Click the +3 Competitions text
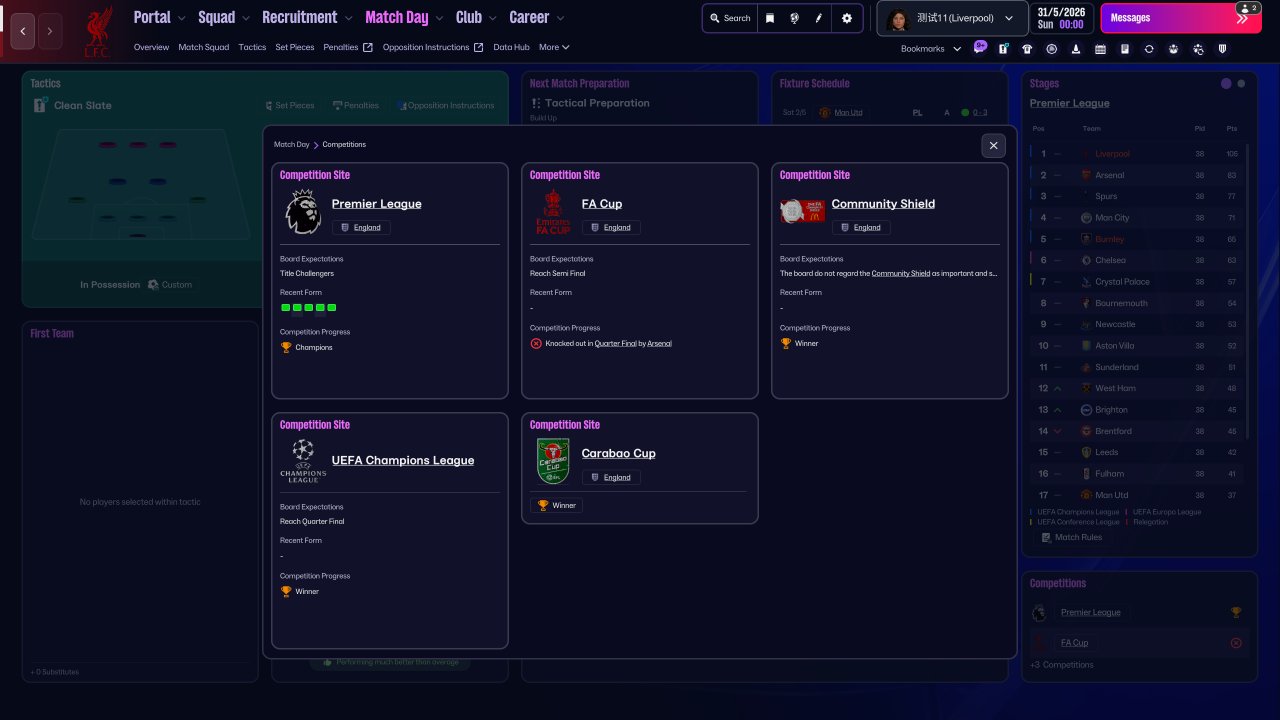The width and height of the screenshot is (1280, 720). [1062, 665]
